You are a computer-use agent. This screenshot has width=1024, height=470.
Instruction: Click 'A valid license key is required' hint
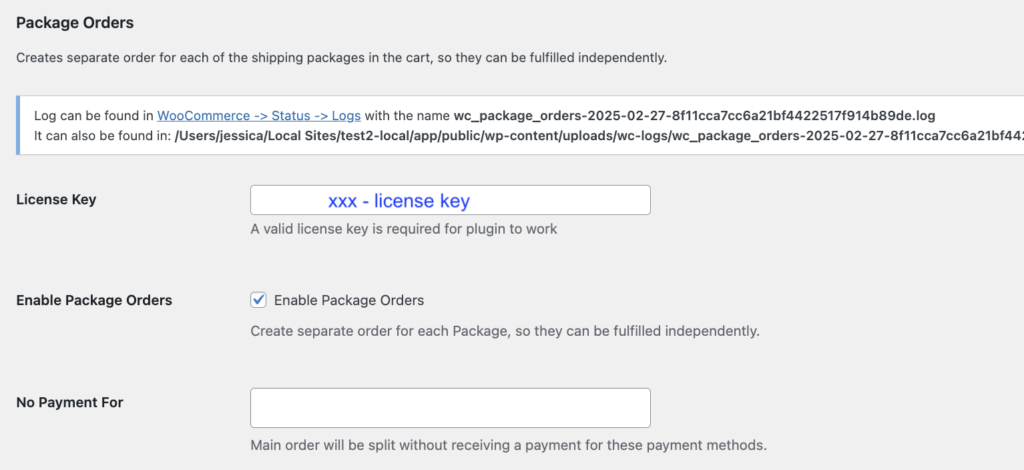click(403, 229)
